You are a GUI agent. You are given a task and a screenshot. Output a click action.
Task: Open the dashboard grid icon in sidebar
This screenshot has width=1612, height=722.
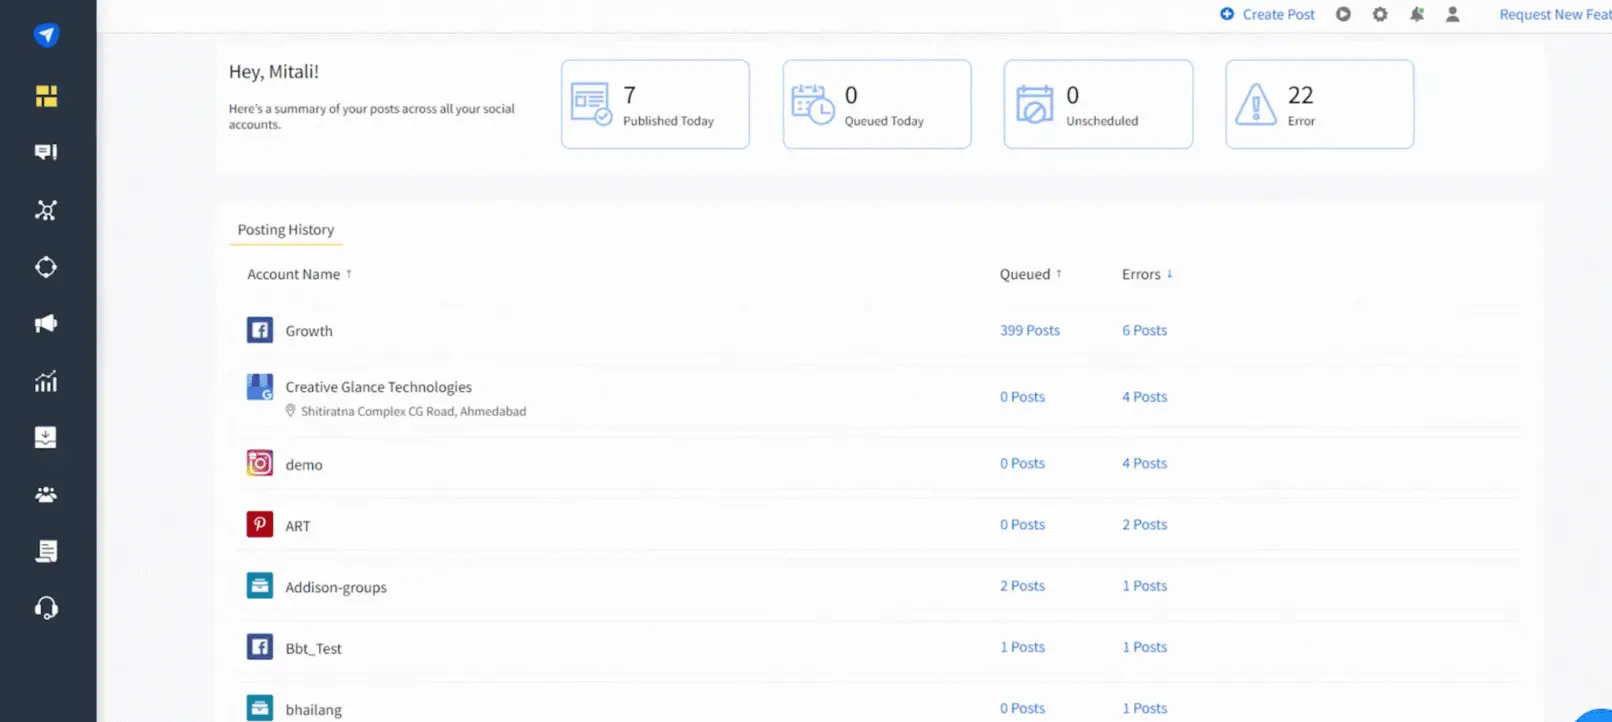click(x=46, y=96)
